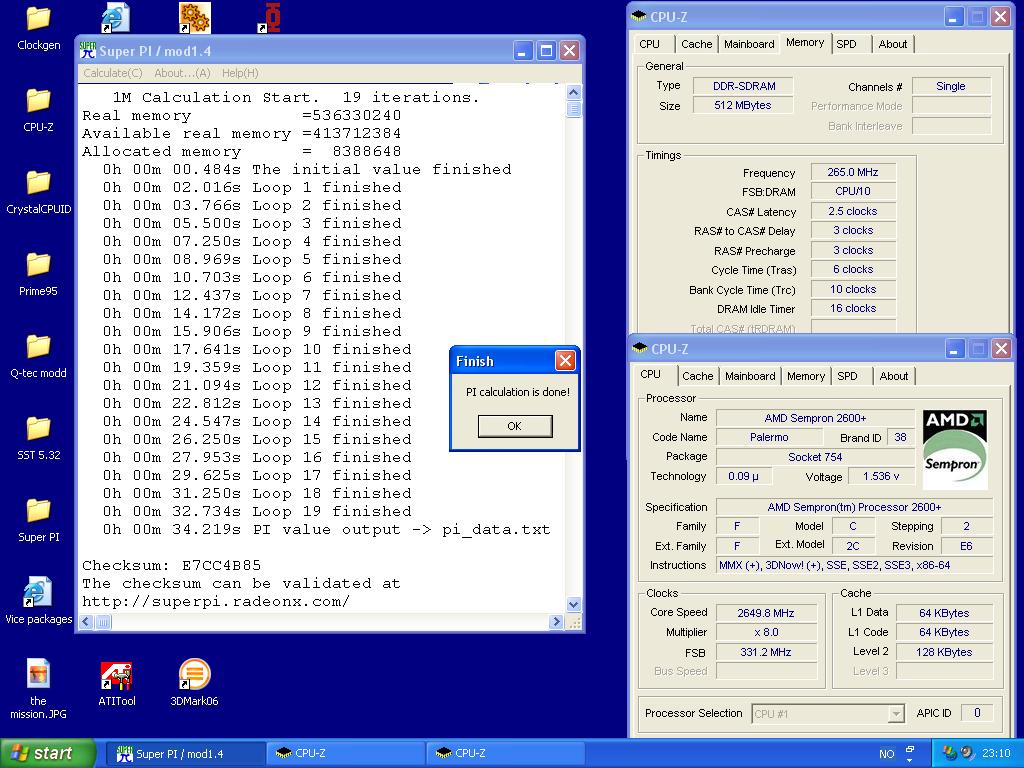The width and height of the screenshot is (1024, 768).
Task: Click down arrow of Super PI vertical scrollbar
Action: coord(573,605)
